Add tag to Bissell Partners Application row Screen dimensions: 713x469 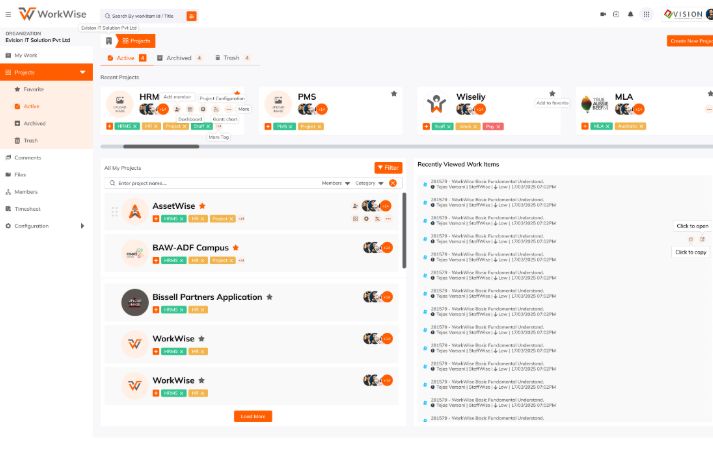(156, 310)
